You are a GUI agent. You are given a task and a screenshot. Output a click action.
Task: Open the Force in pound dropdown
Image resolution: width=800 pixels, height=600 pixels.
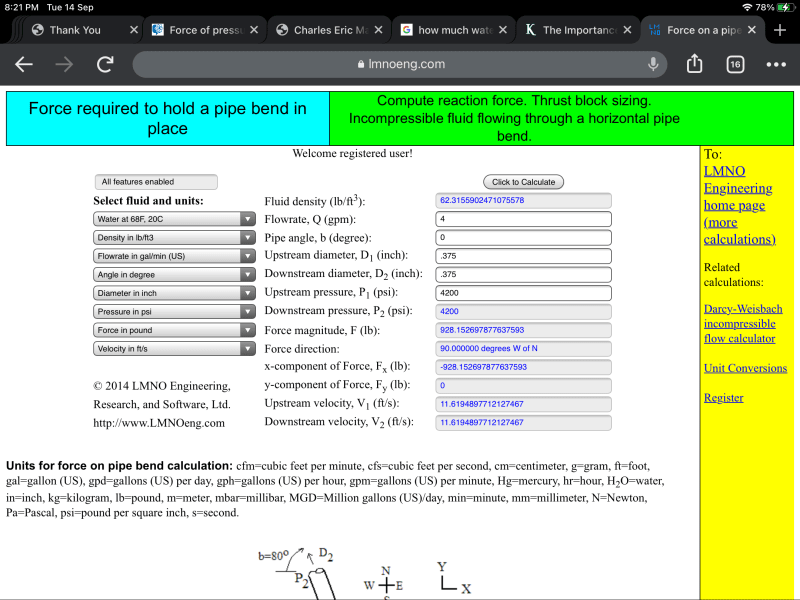[x=174, y=330]
